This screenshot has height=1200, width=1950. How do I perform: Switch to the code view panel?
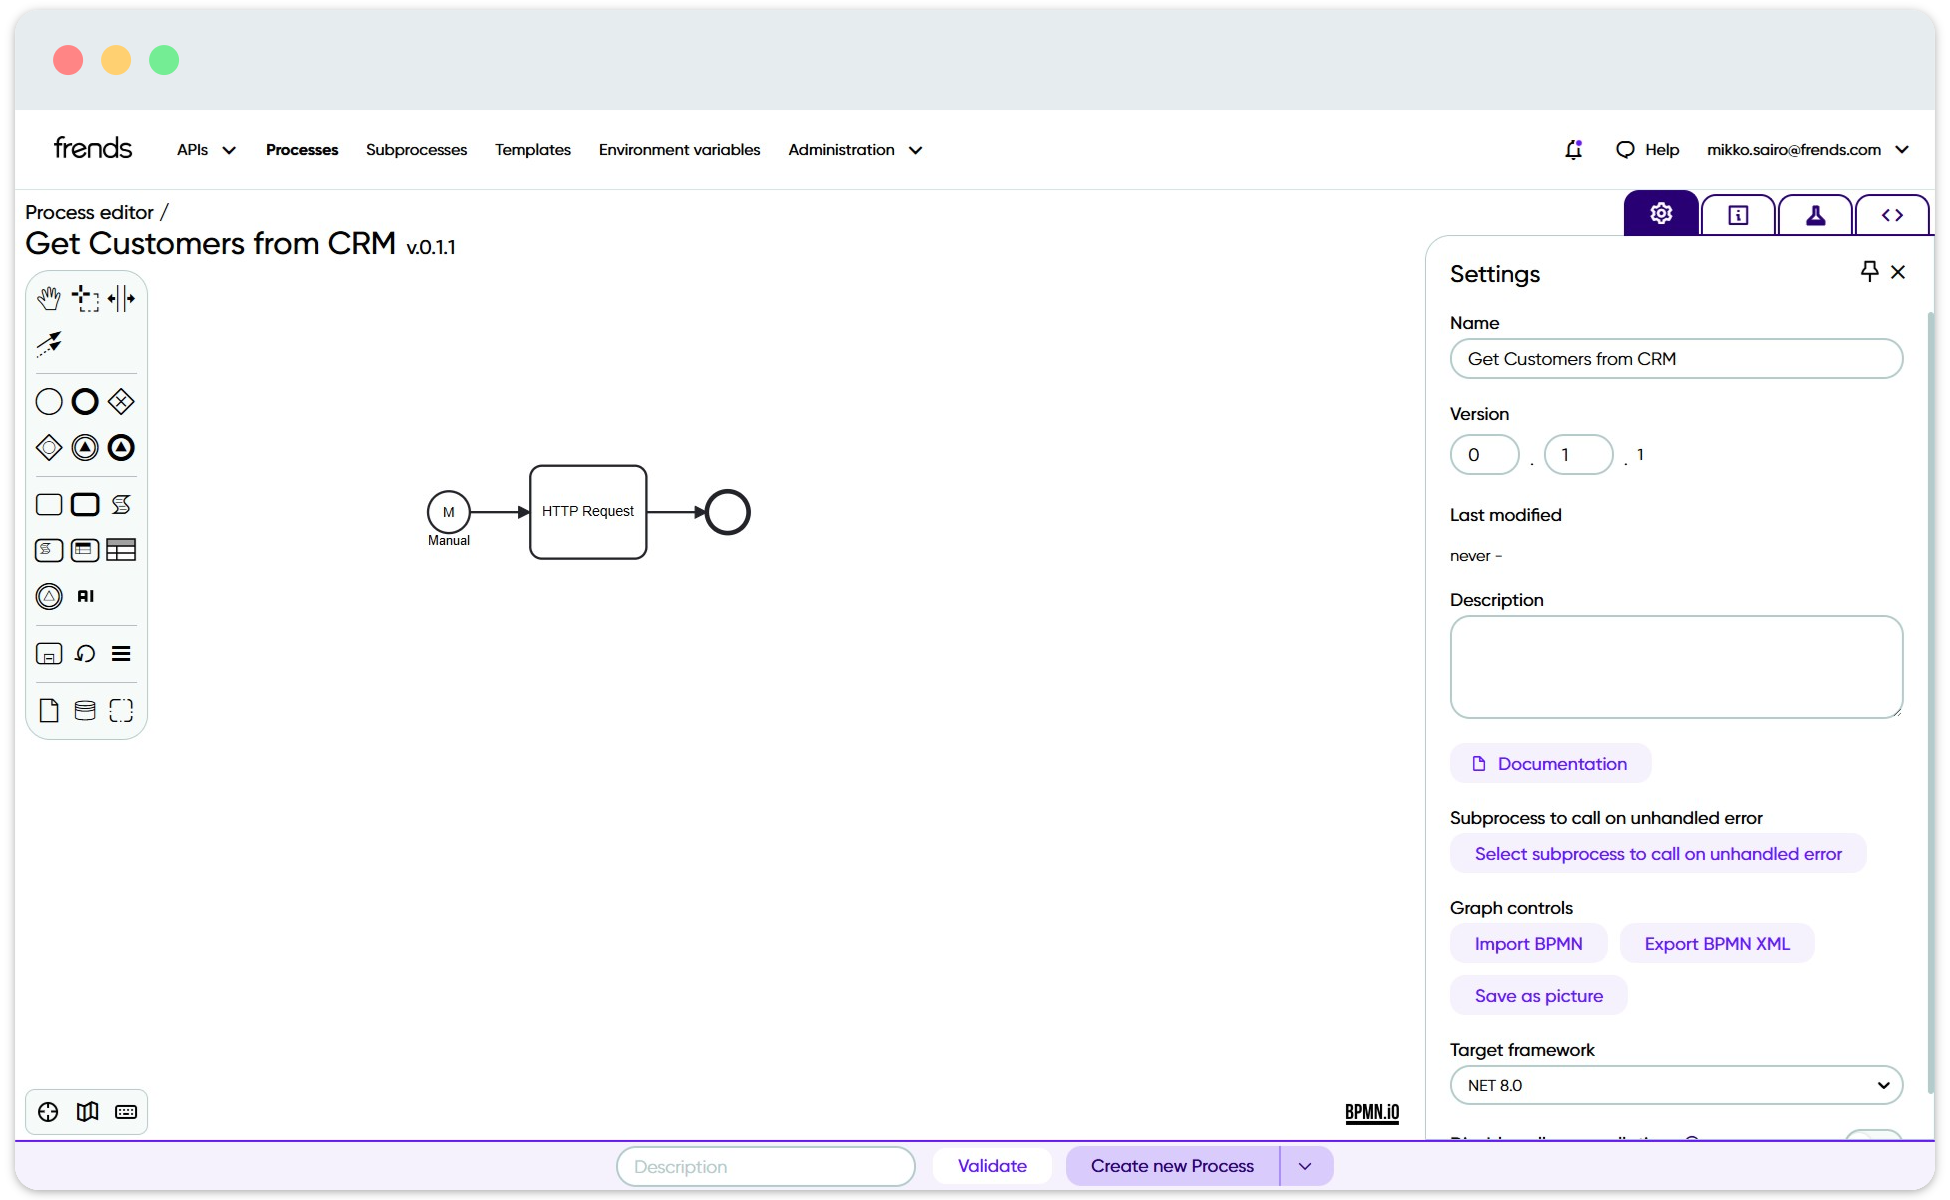click(1893, 213)
